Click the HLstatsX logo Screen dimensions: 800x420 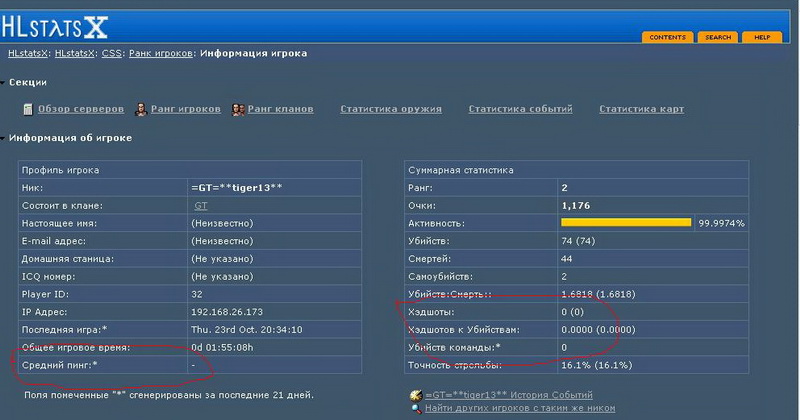pos(55,24)
